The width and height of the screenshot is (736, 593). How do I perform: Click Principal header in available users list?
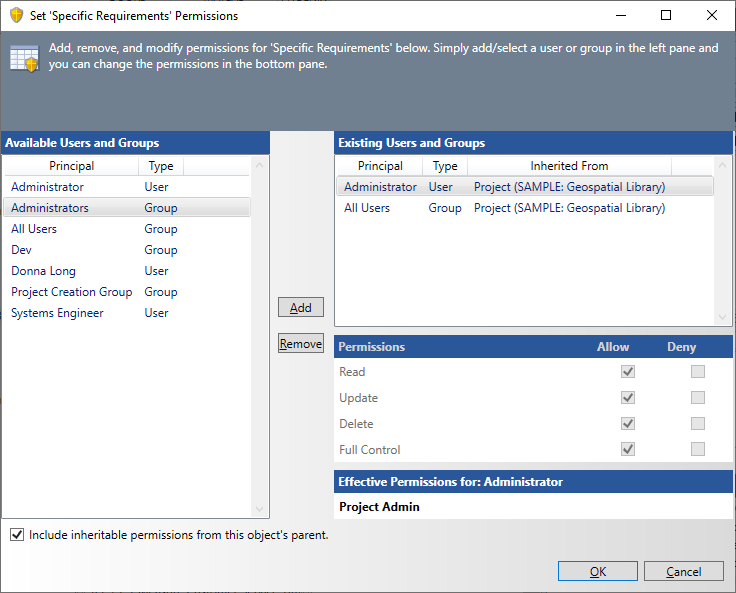point(72,166)
